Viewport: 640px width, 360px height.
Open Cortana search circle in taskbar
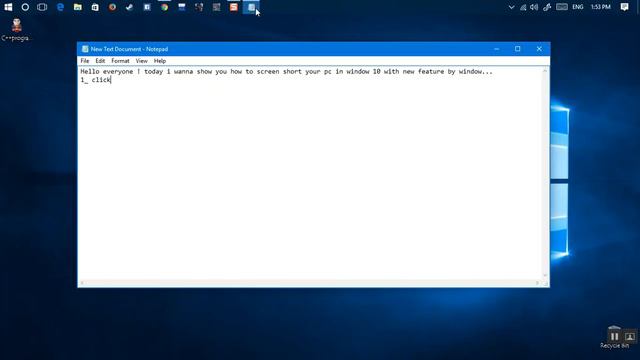(x=25, y=7)
